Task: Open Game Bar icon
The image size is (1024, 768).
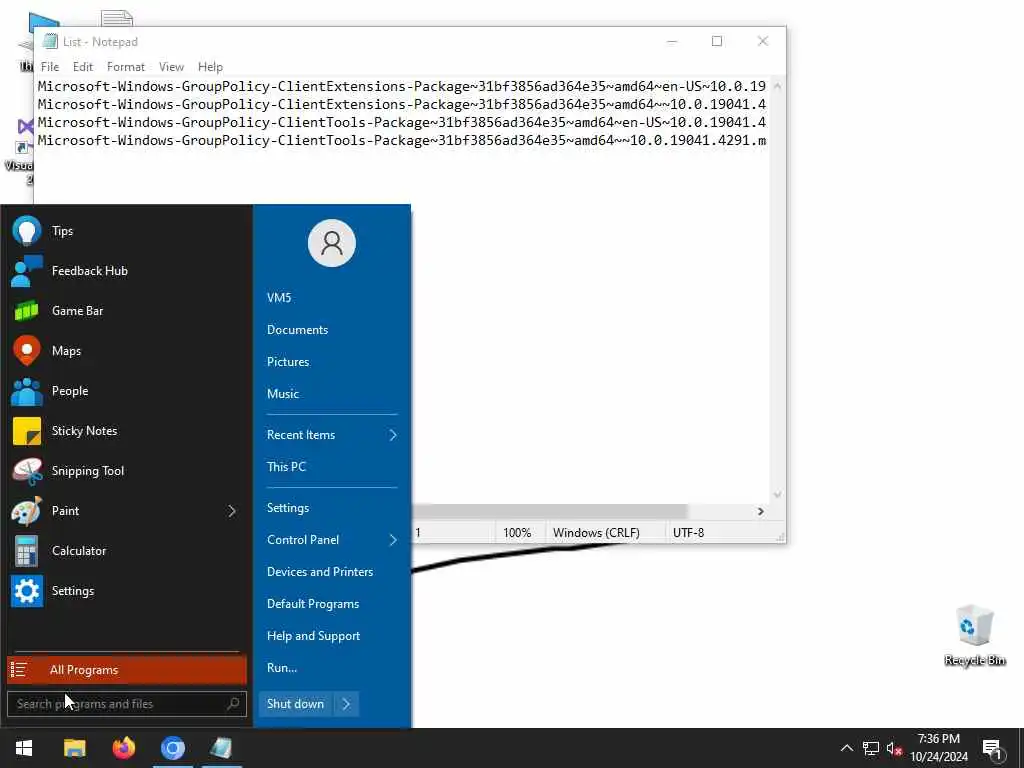Action: point(27,311)
